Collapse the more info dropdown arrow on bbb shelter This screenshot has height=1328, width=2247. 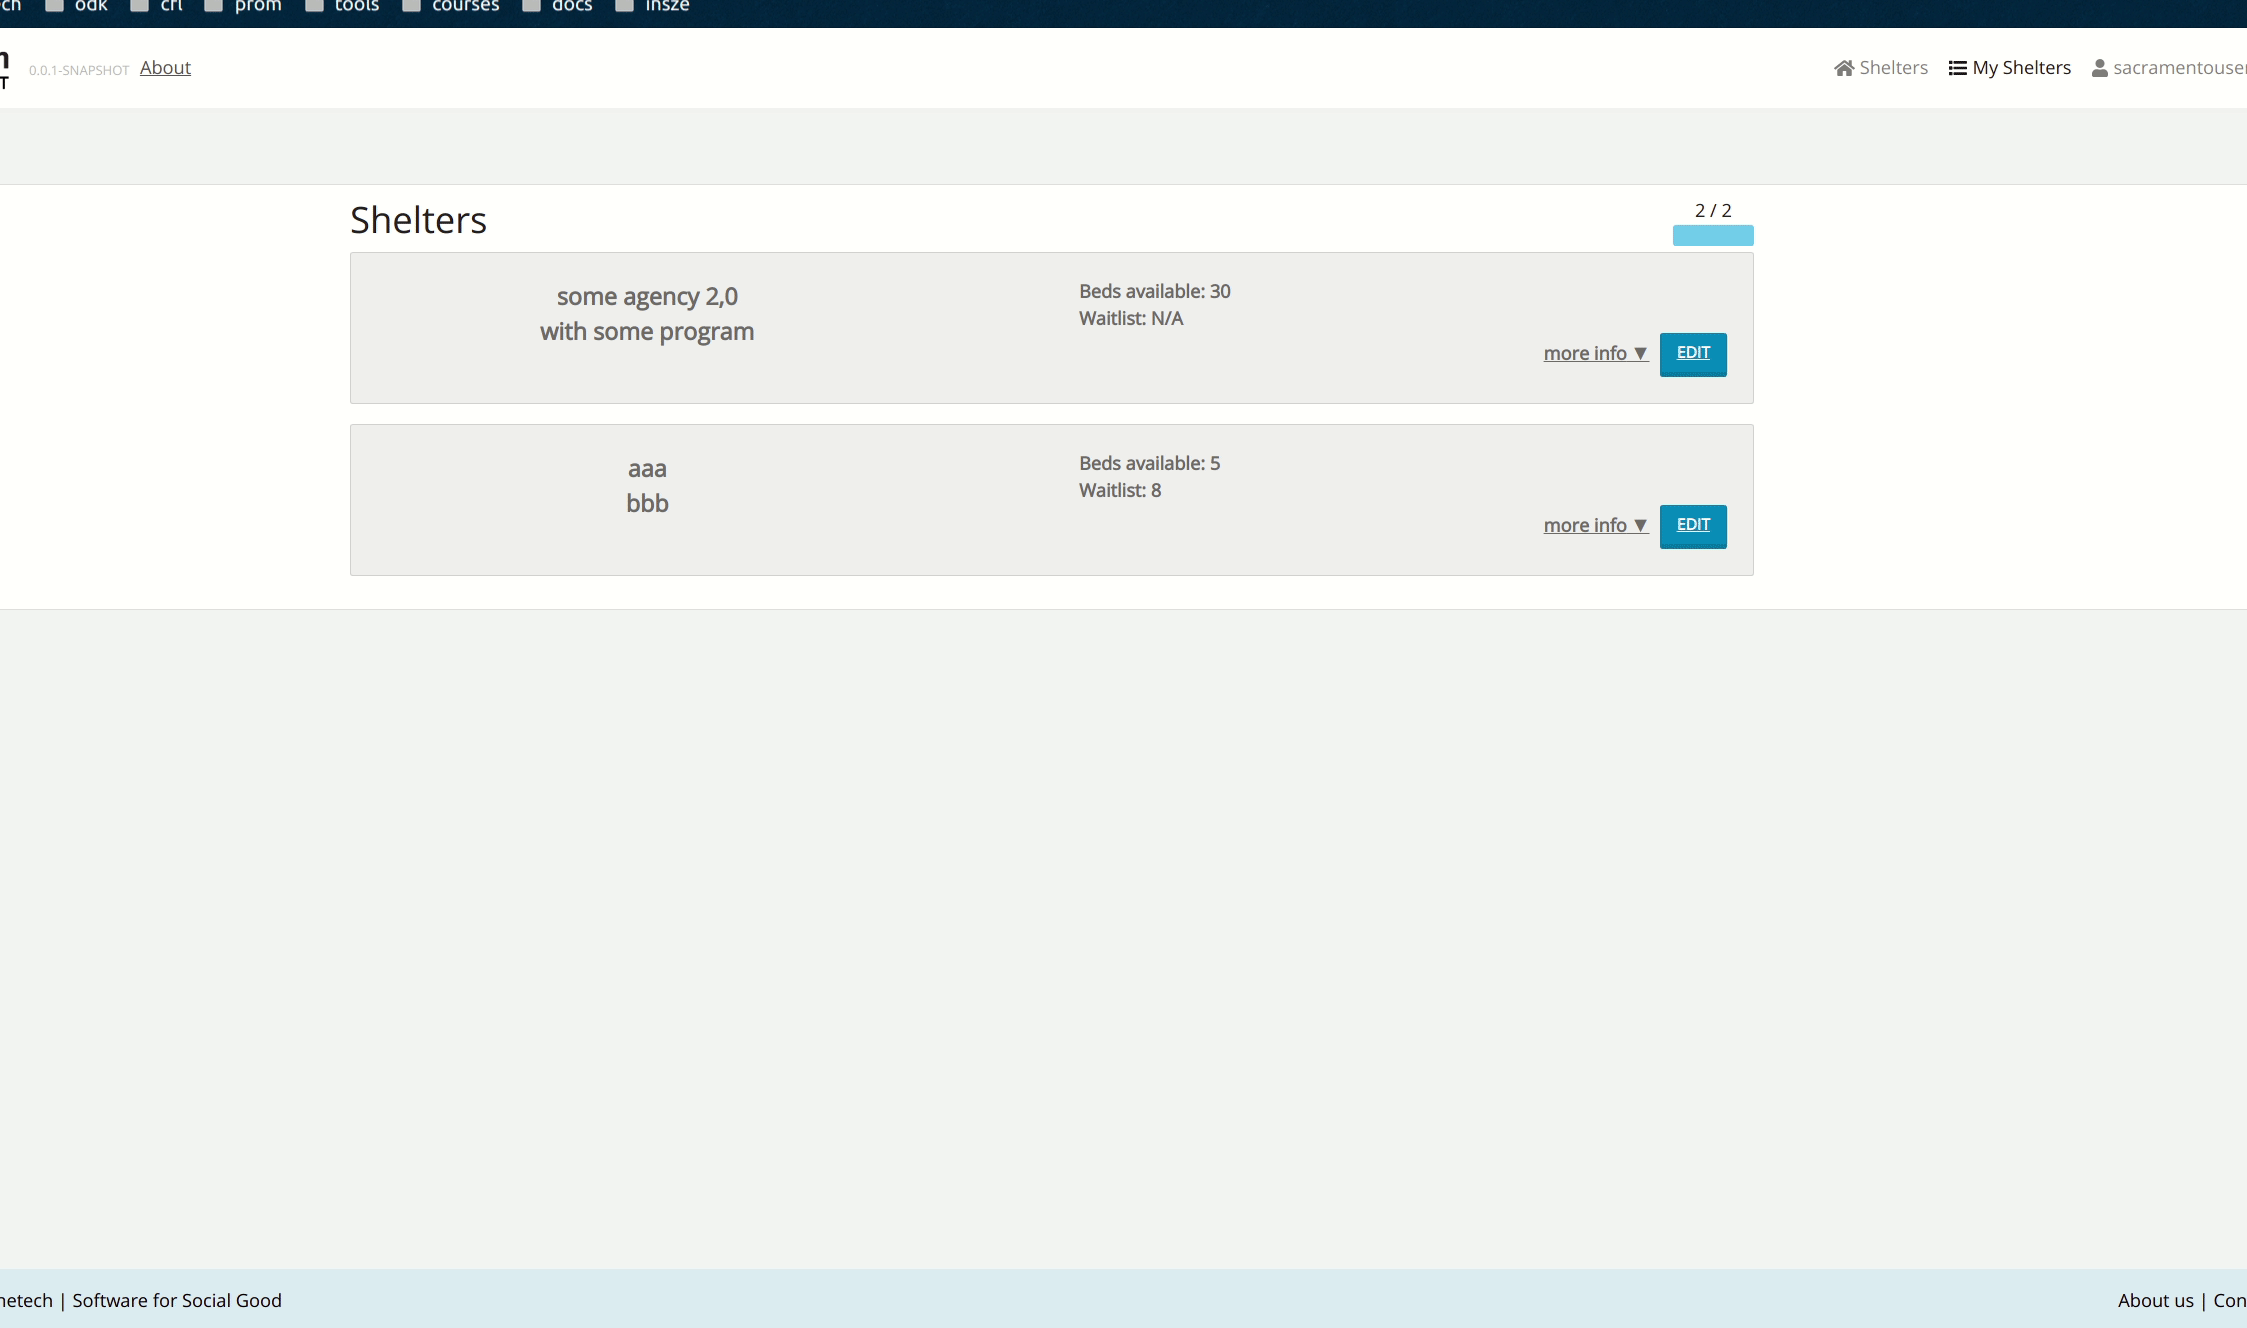pyautogui.click(x=1641, y=525)
